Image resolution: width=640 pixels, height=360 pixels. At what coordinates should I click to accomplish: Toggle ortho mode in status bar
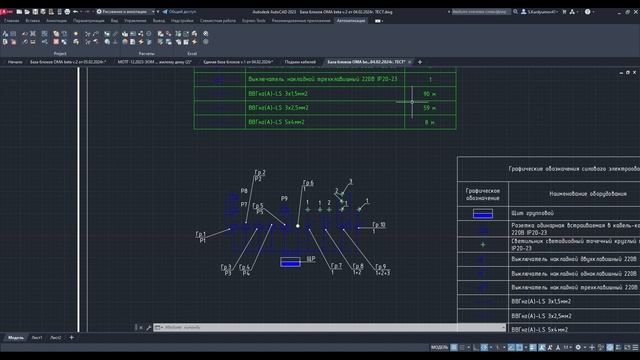tap(476, 347)
